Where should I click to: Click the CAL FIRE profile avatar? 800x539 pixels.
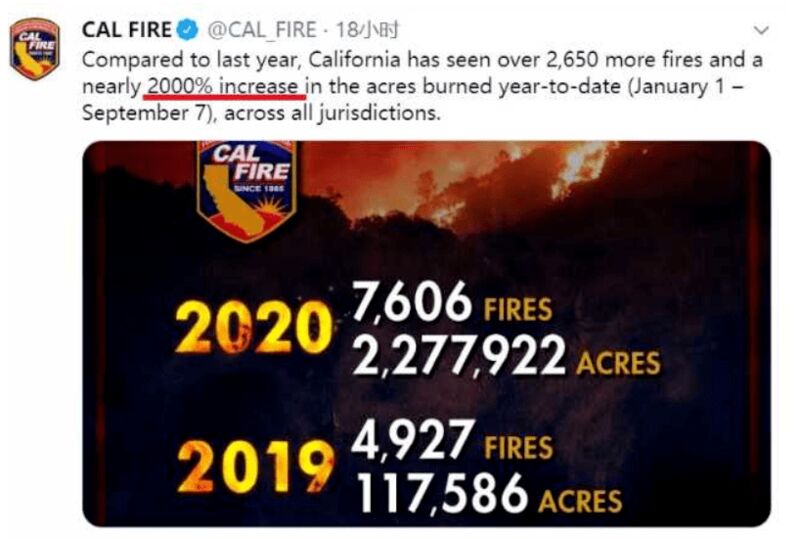coord(35,48)
